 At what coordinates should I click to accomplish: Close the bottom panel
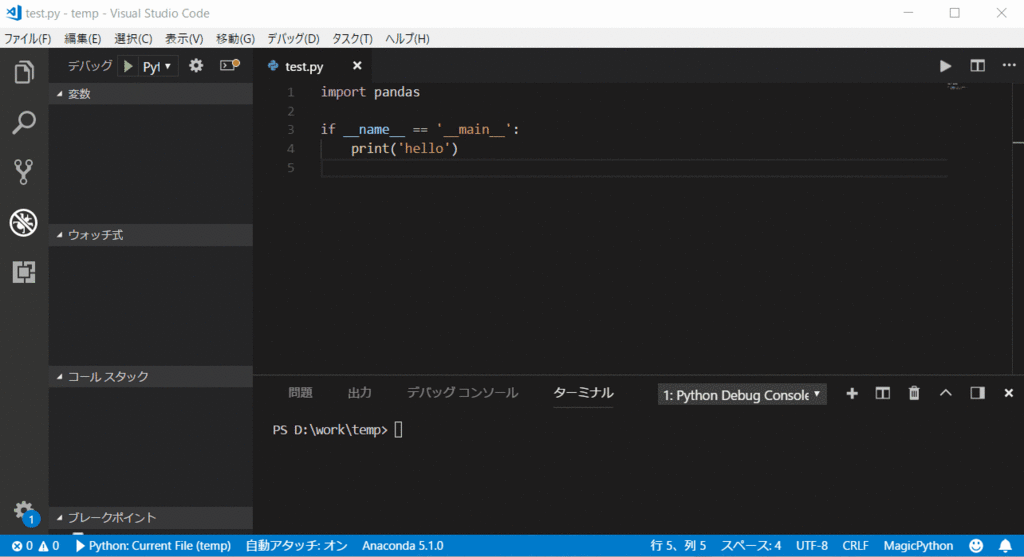pyautogui.click(x=1008, y=393)
